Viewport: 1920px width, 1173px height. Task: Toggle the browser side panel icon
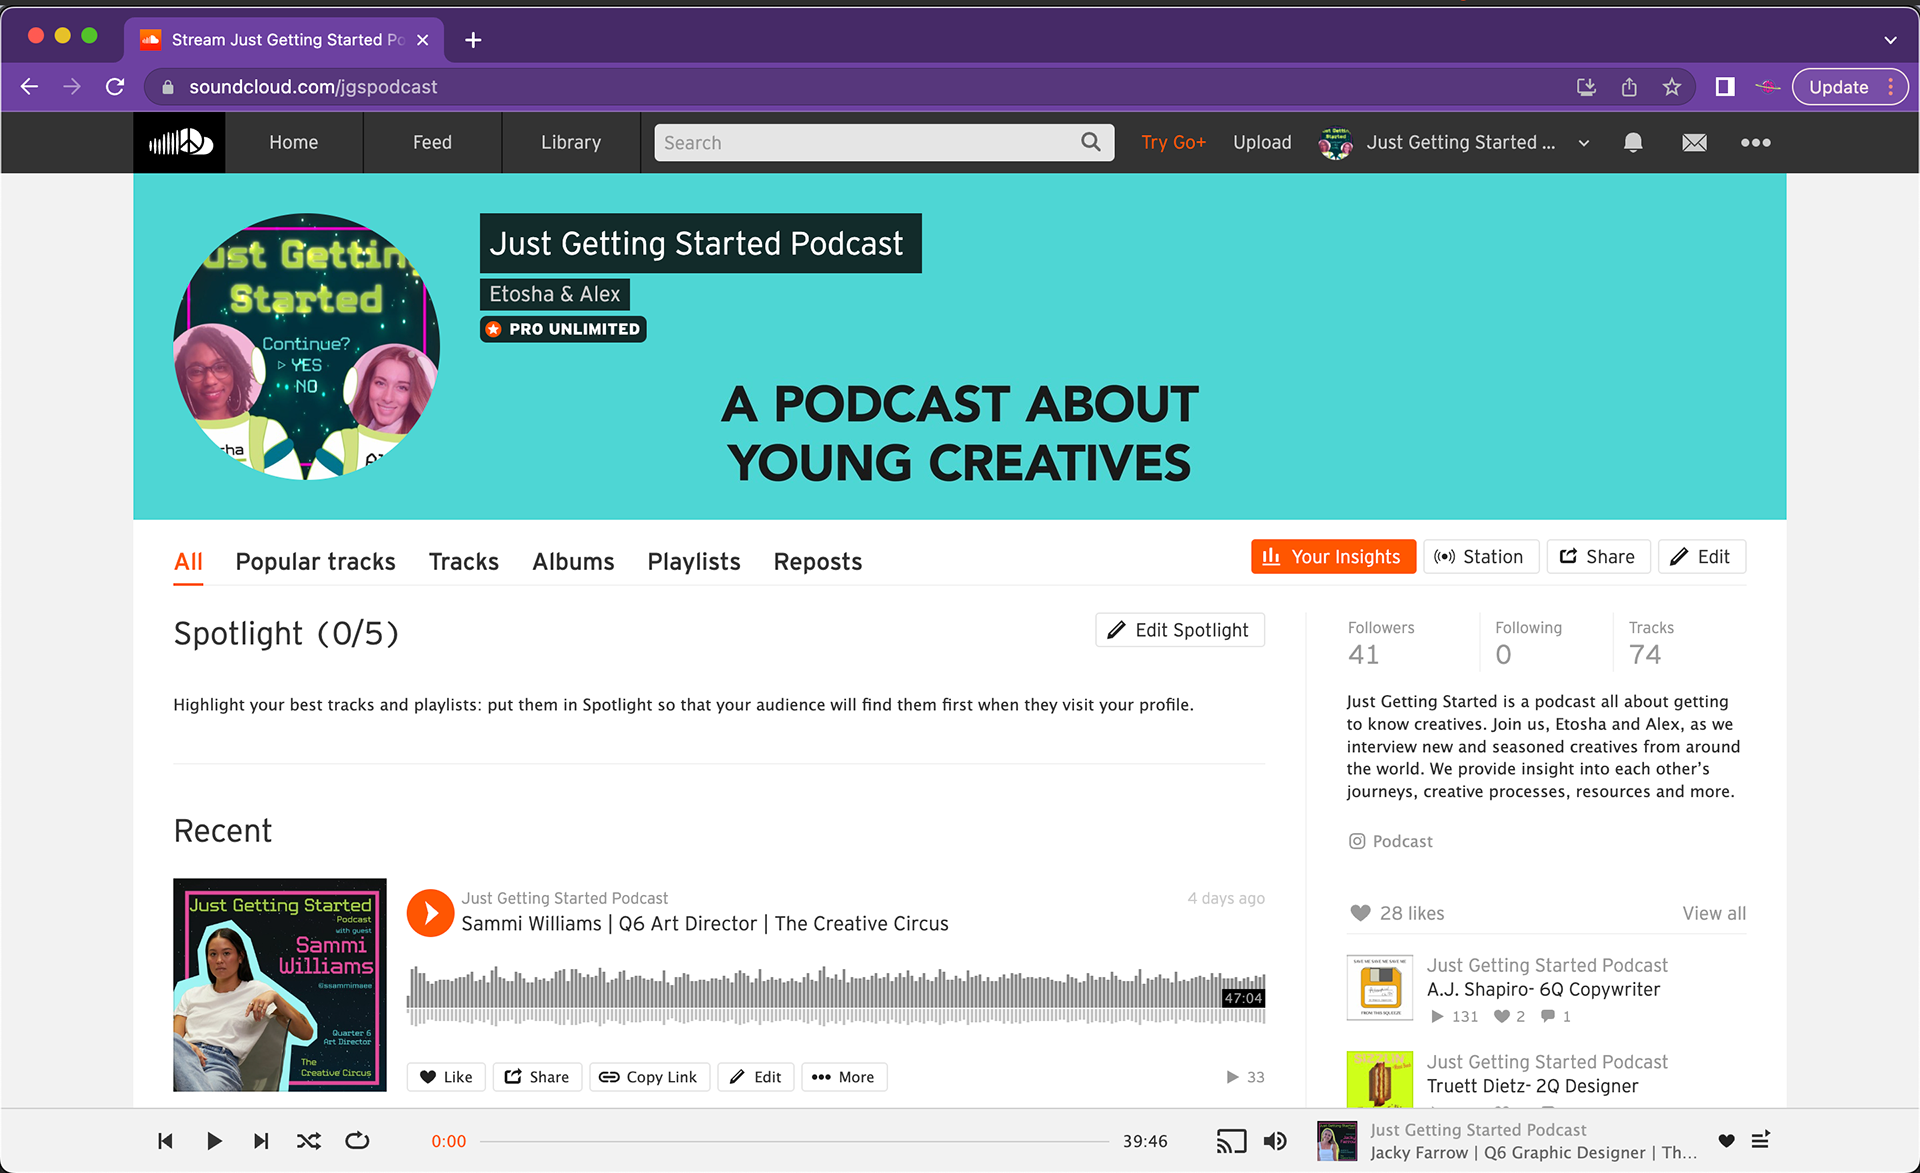point(1725,87)
